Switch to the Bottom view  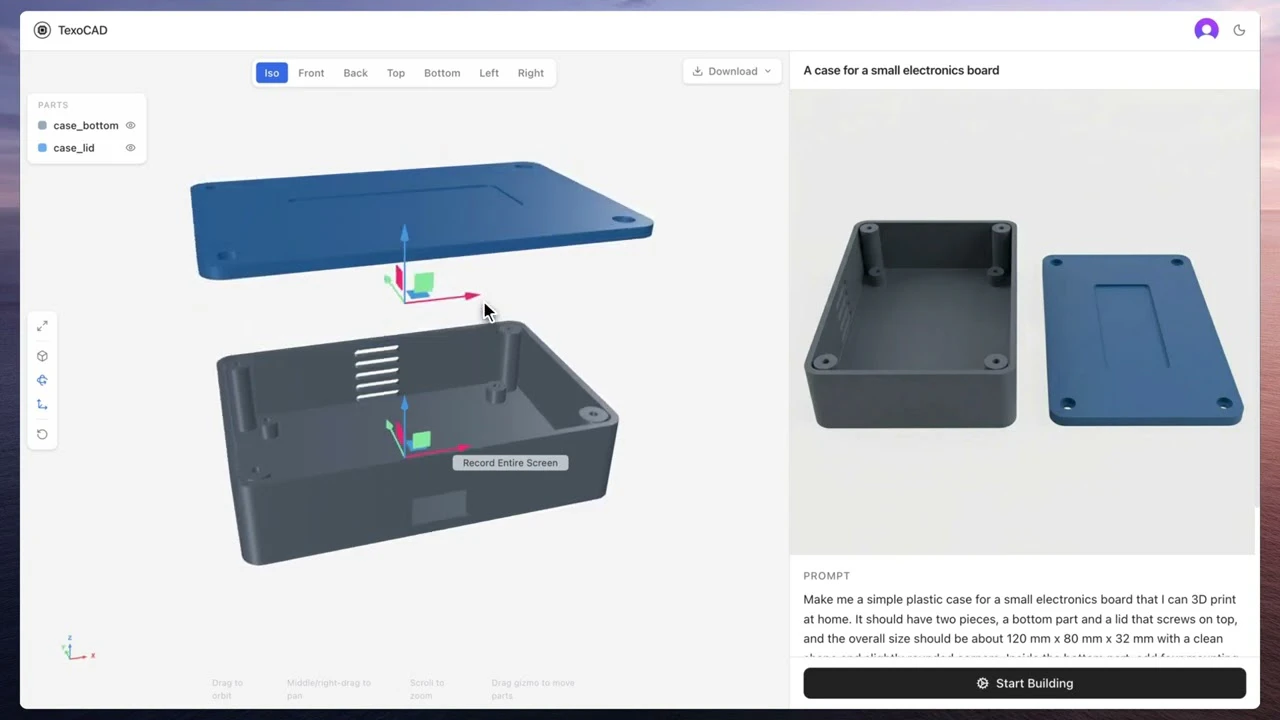click(x=442, y=73)
